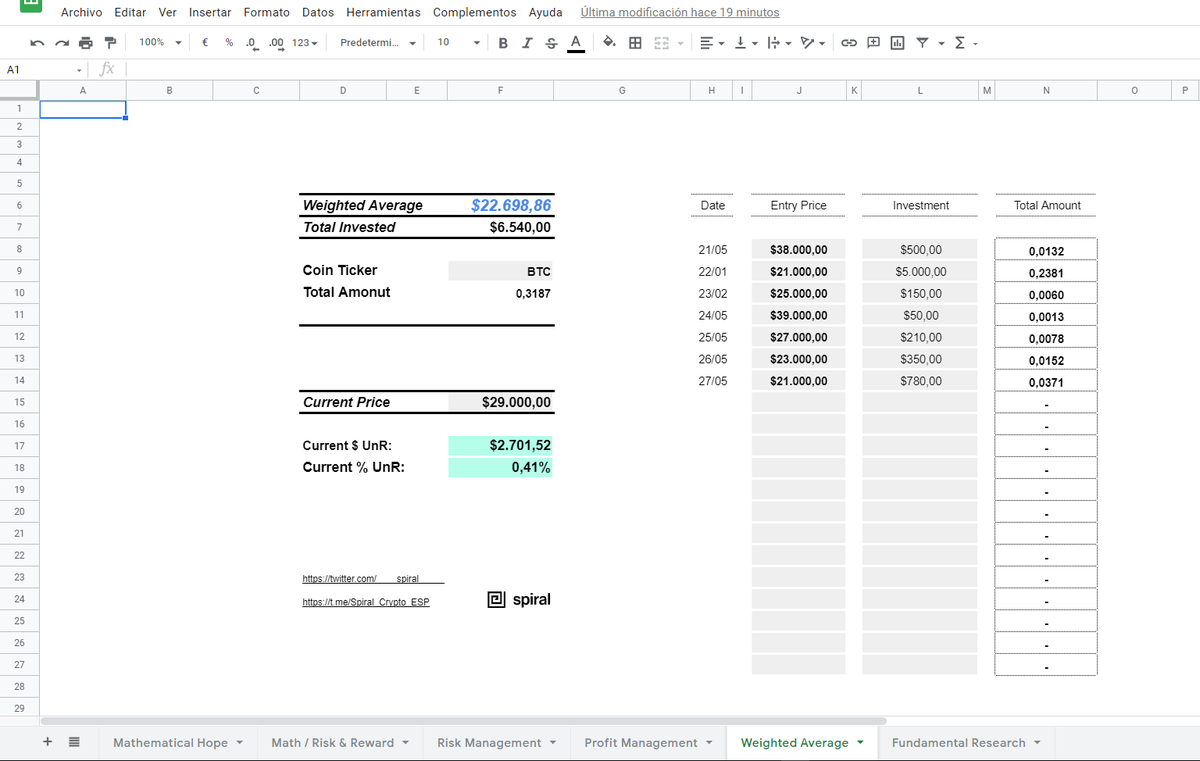Format selection as euro currency
The image size is (1200, 761).
pyautogui.click(x=204, y=43)
